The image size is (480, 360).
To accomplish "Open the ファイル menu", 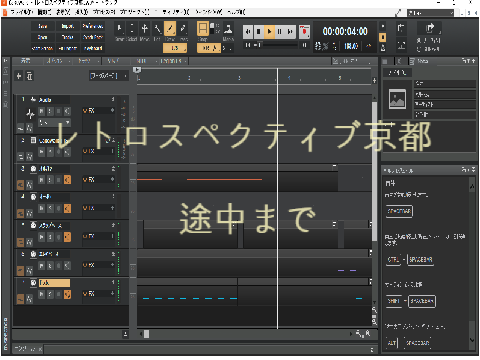I will click(x=22, y=12).
